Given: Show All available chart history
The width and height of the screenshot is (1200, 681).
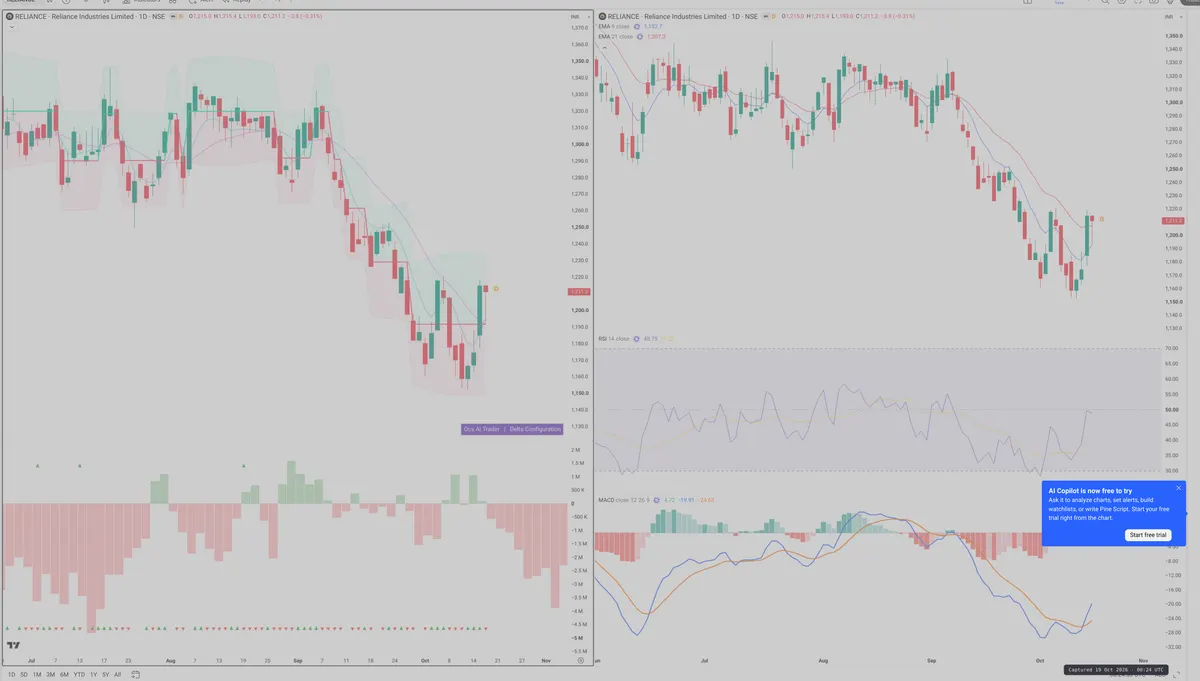Looking at the screenshot, I should [x=117, y=675].
